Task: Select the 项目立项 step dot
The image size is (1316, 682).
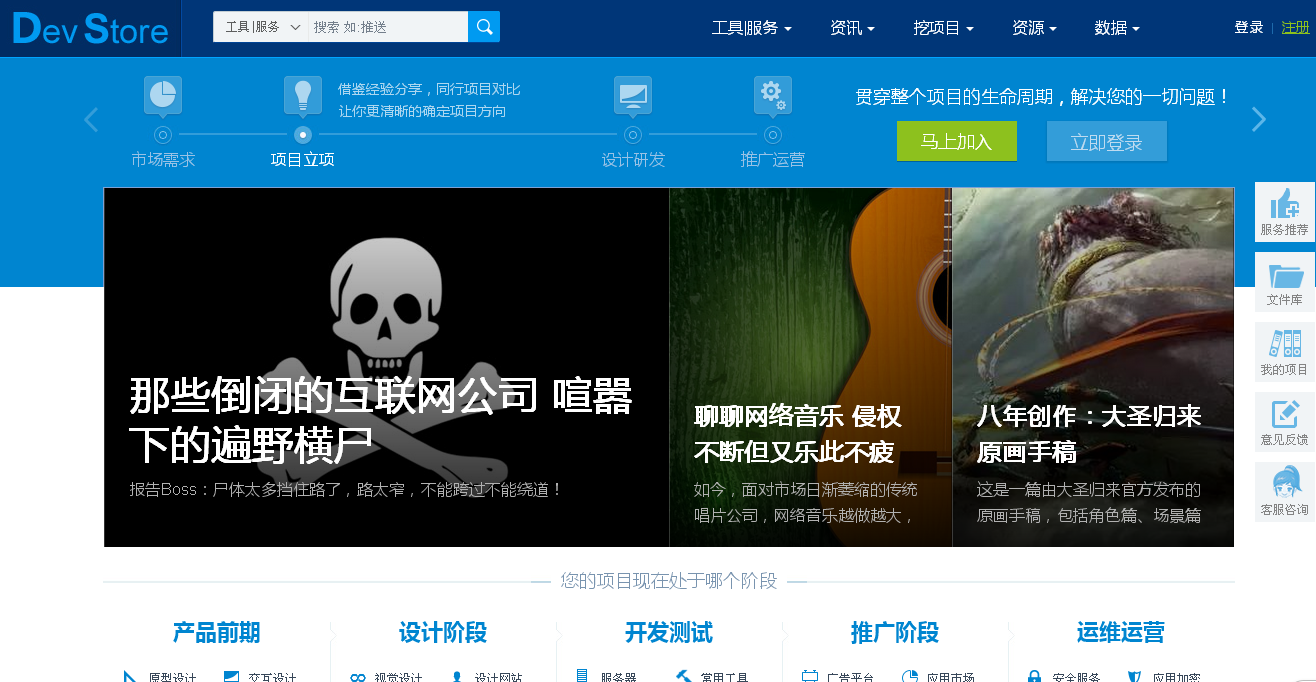Action: [303, 134]
